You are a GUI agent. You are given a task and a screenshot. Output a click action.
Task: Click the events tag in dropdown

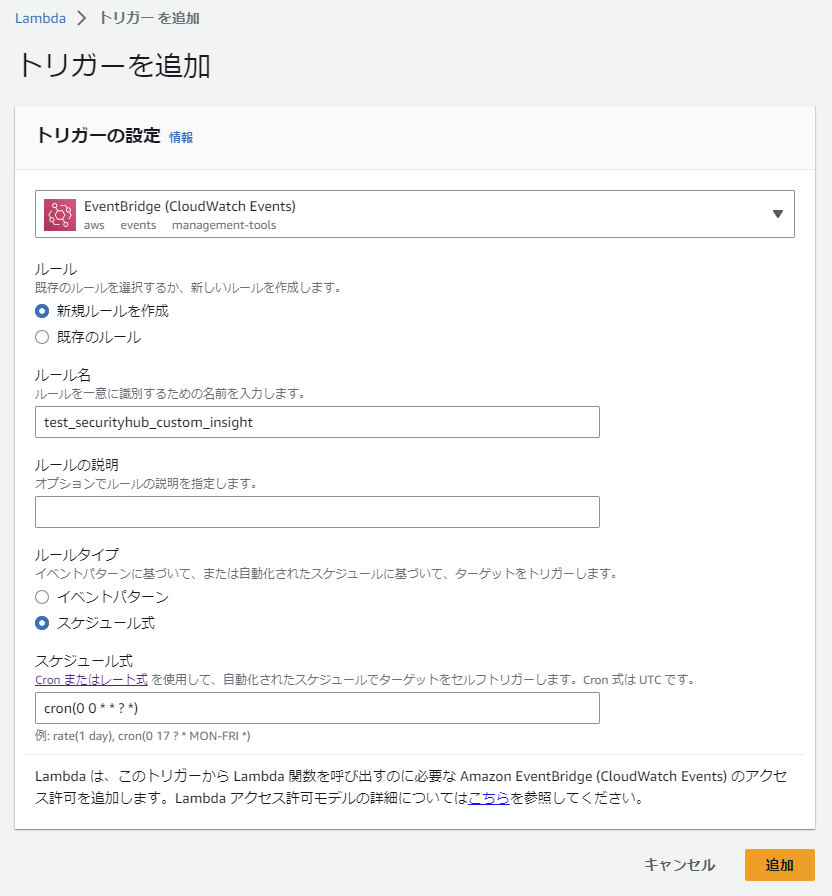pos(138,225)
